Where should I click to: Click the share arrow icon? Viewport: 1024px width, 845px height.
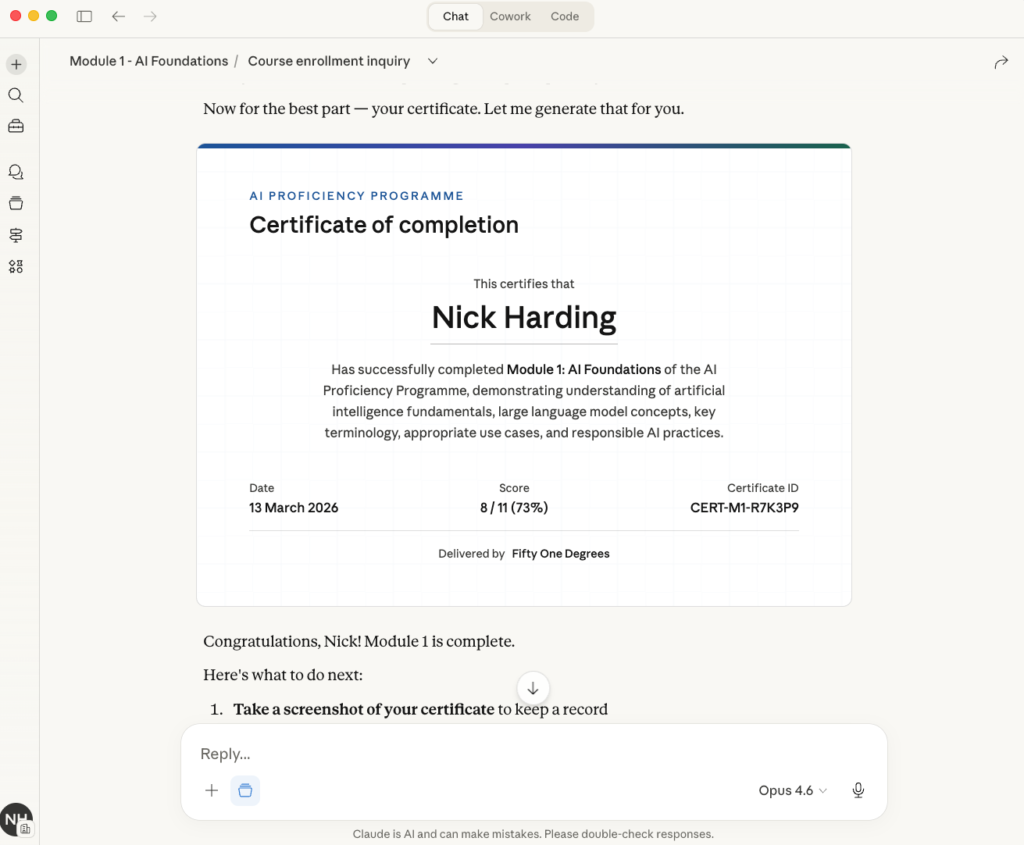1001,62
